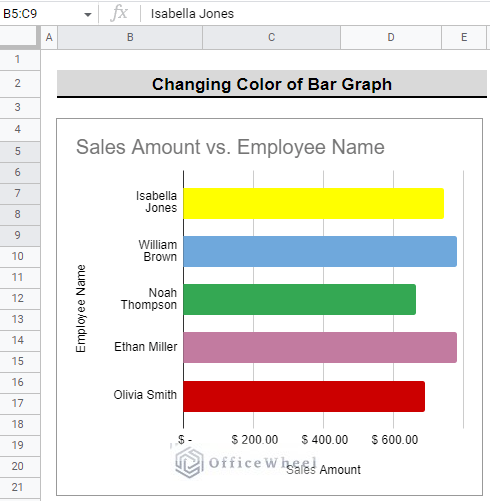Select William Brown's blue bar

(320, 251)
